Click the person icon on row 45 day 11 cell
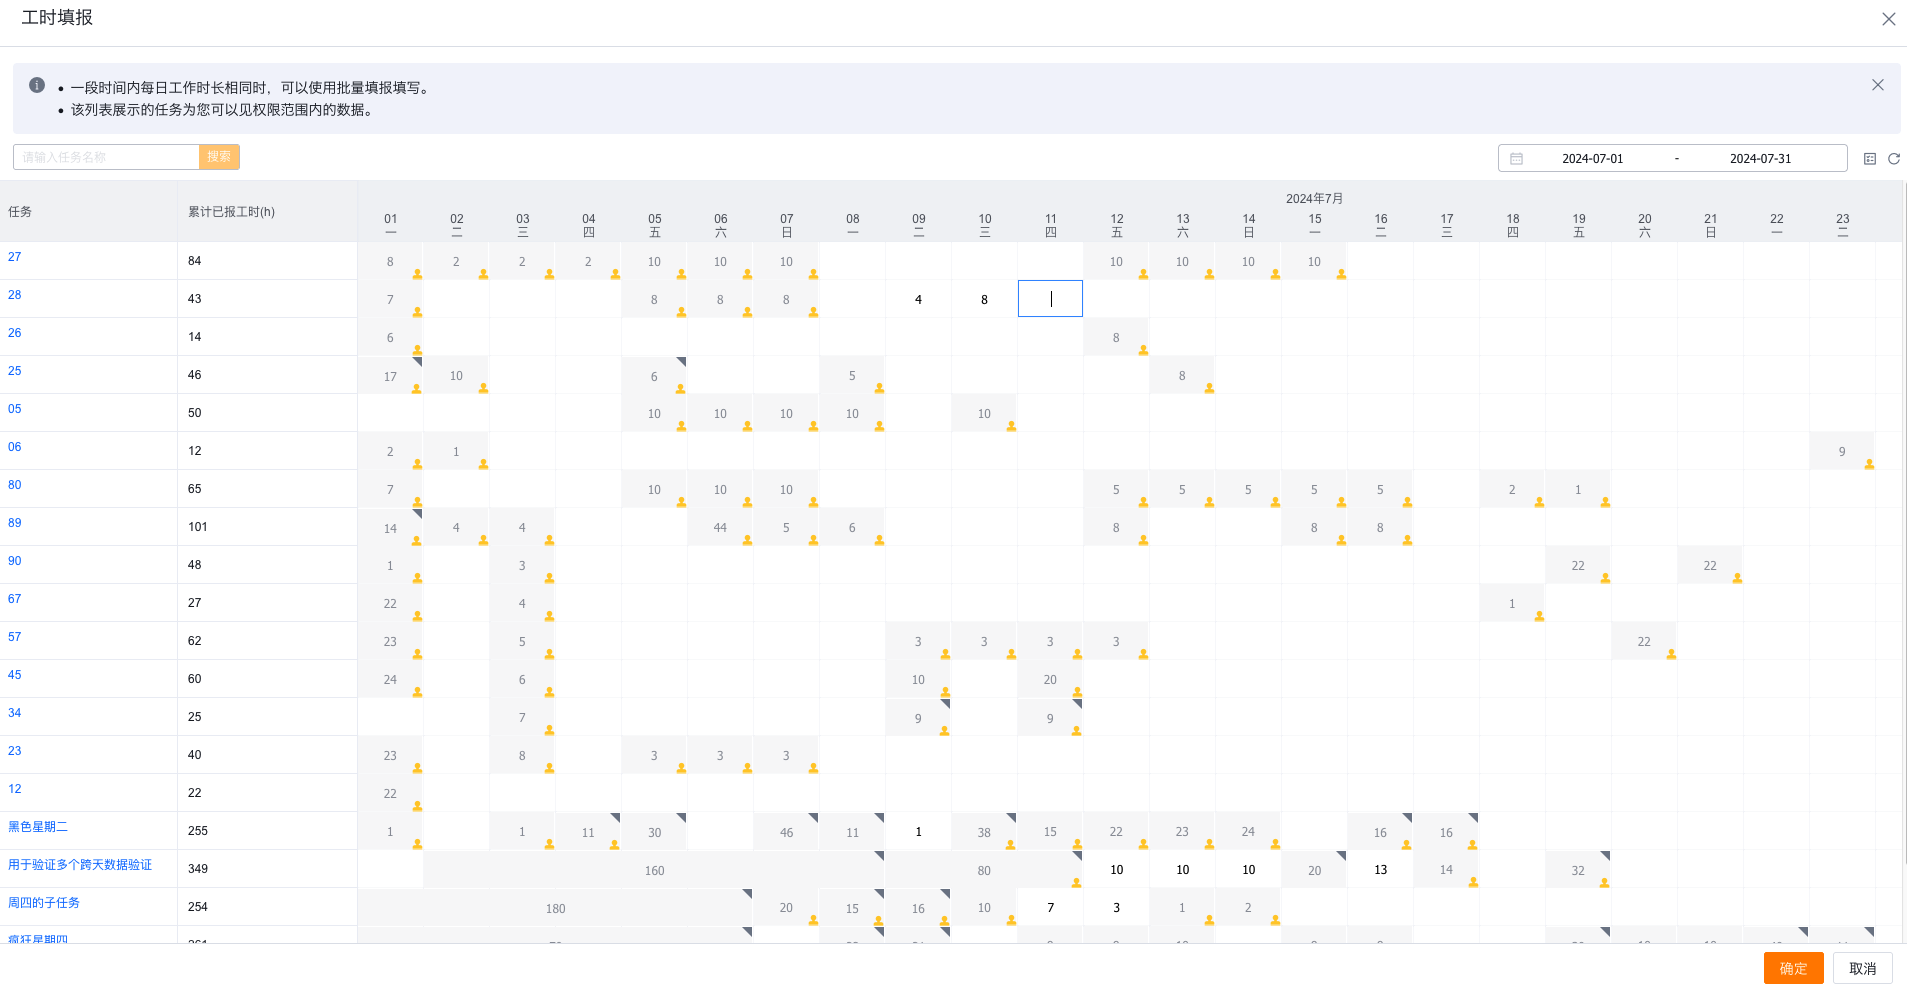The image size is (1907, 990). tap(1076, 692)
